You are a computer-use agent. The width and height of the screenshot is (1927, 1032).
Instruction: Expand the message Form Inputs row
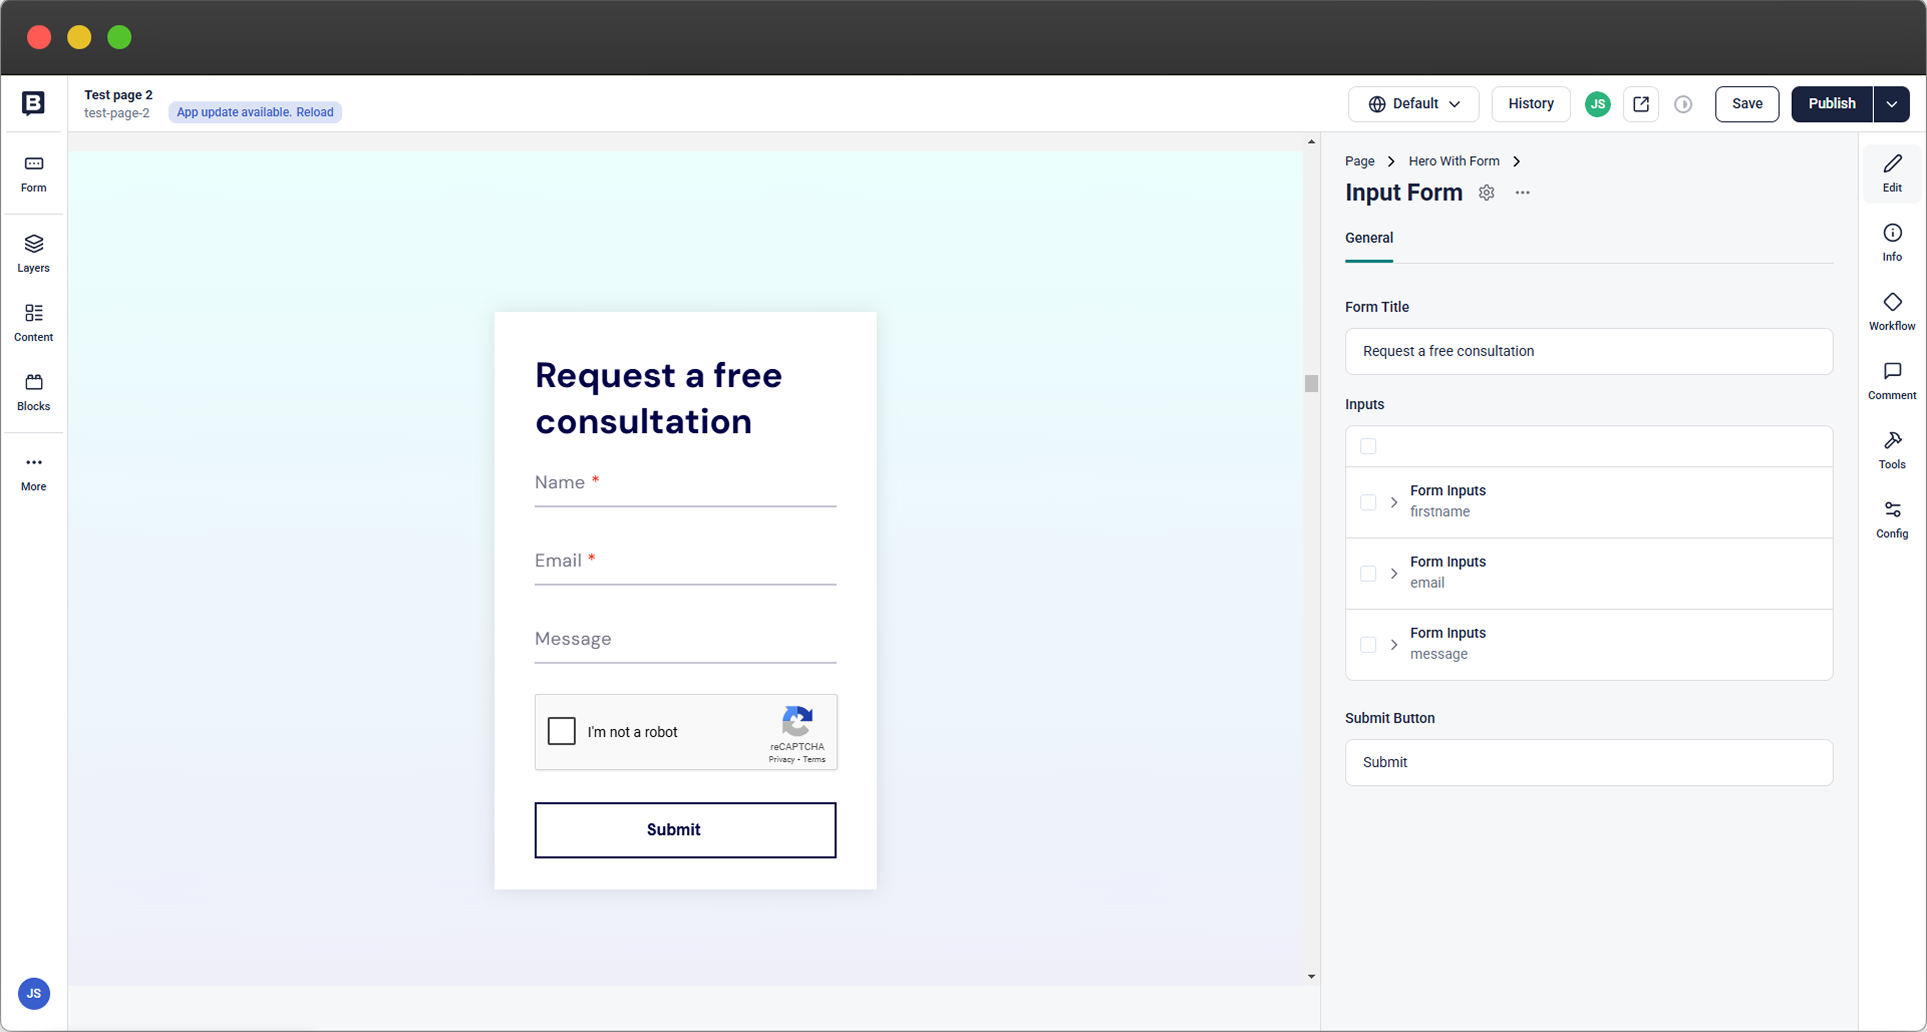point(1394,645)
